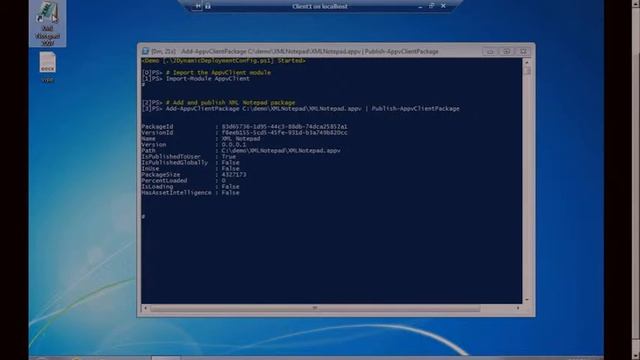Screen dimensions: 640x360
Task: Click the Add-AppvClientPackage command line in console
Action: click(x=312, y=109)
